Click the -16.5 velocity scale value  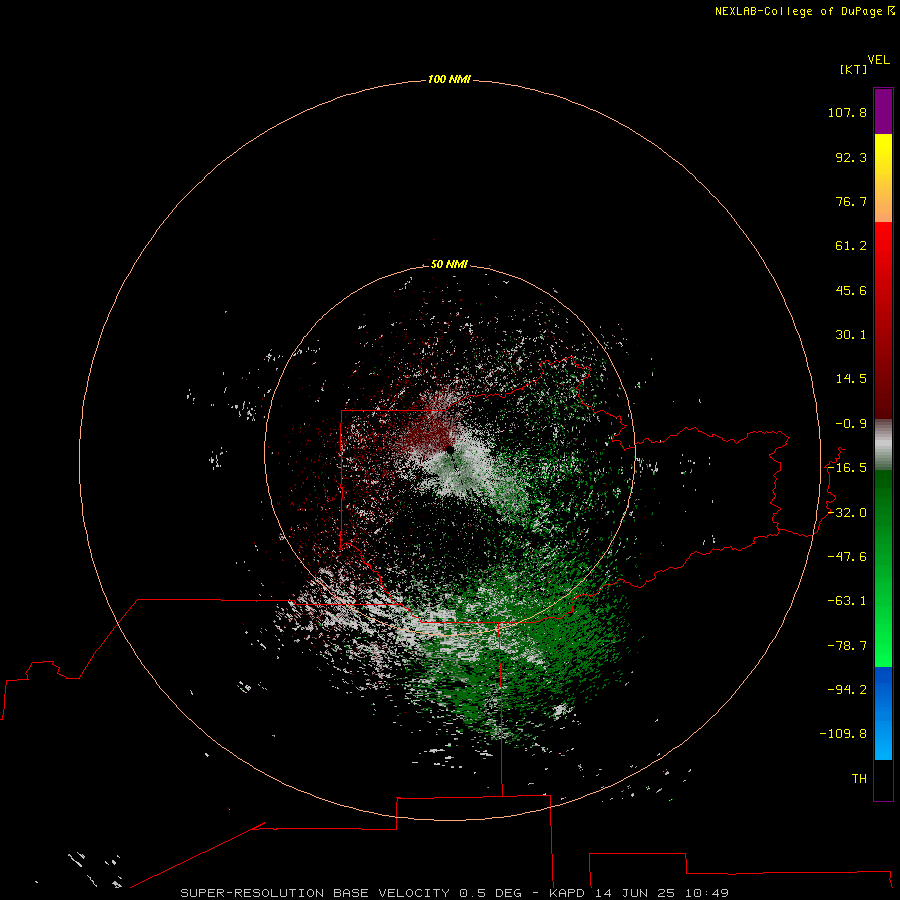point(847,468)
